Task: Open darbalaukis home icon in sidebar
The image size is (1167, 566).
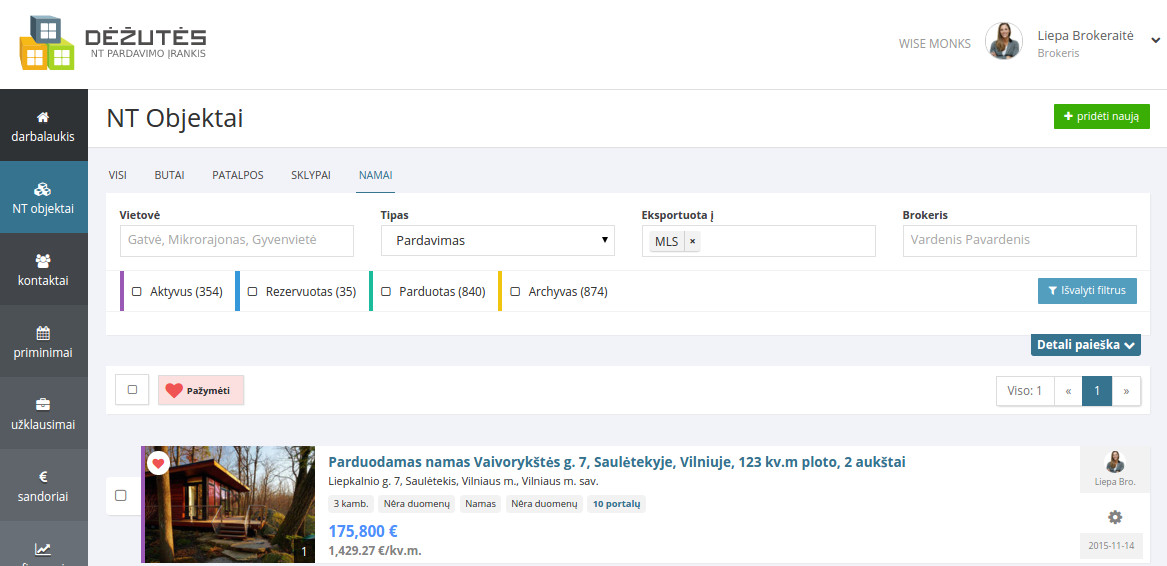Action: click(x=43, y=117)
